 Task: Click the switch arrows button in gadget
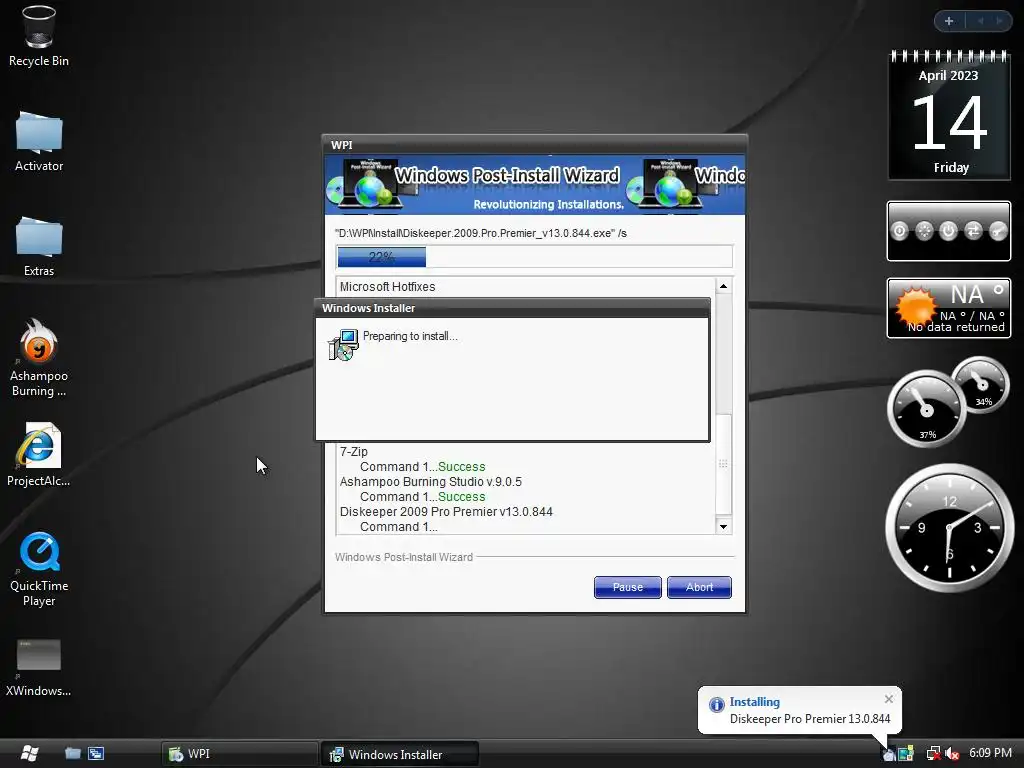973,231
